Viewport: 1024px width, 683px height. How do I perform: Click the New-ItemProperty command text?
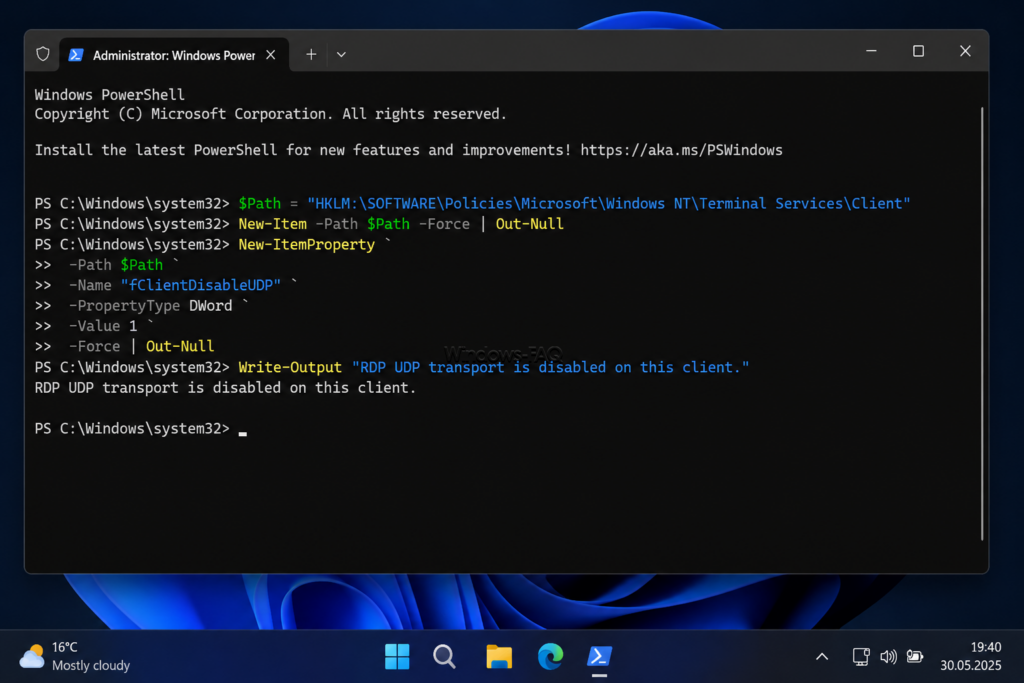(x=306, y=245)
